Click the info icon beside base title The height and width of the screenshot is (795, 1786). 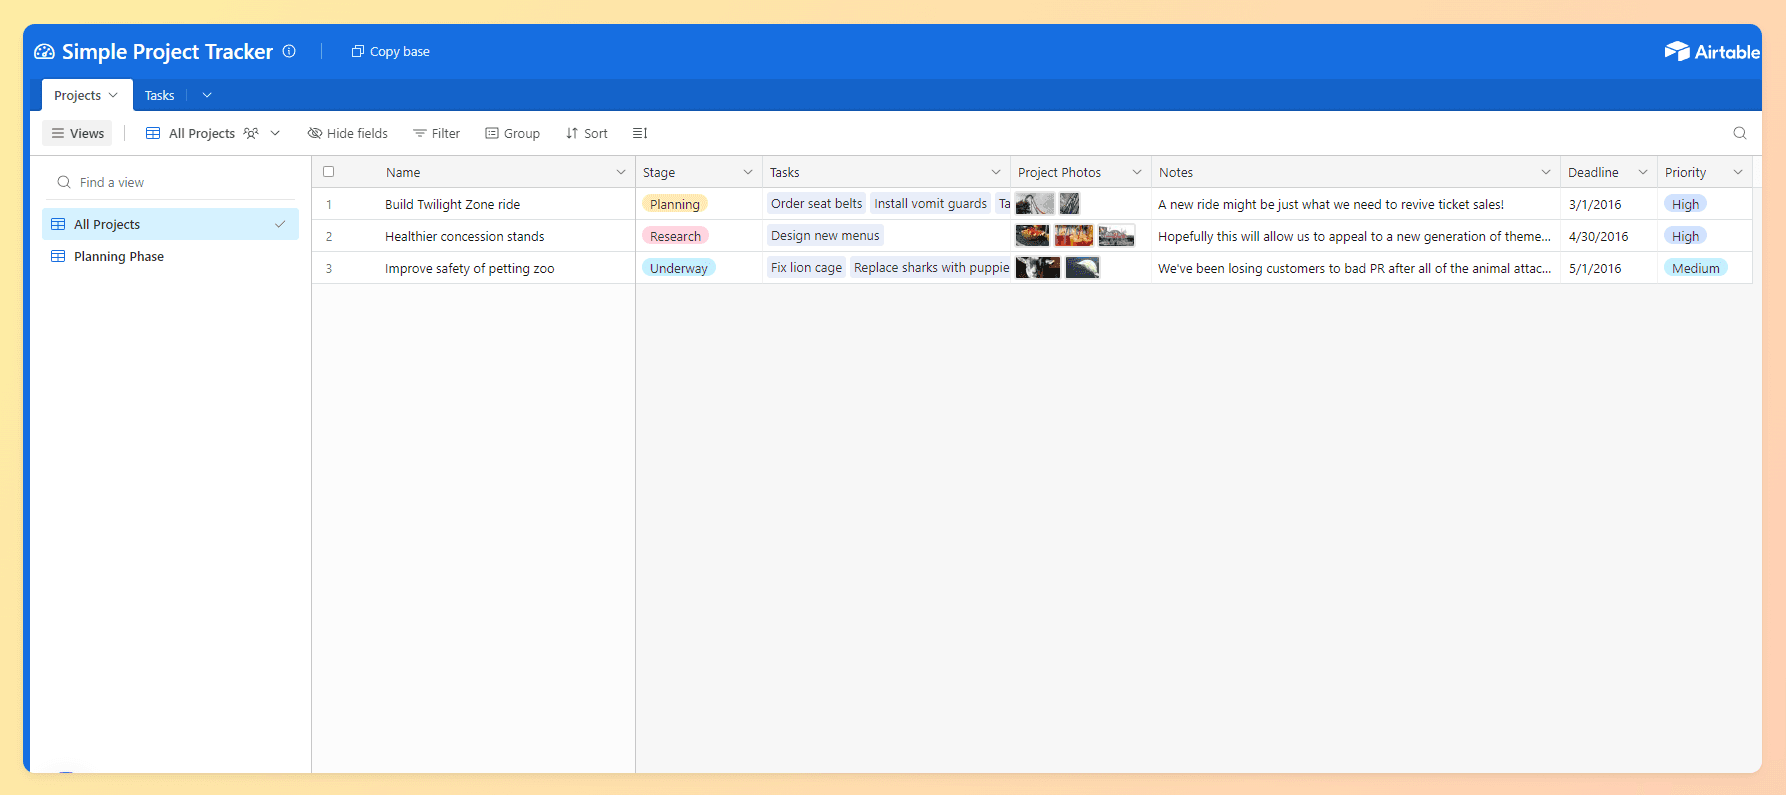point(289,51)
